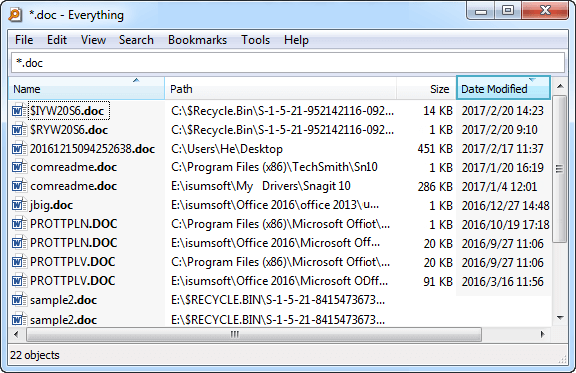576x373 pixels.
Task: Sort by the Date Modified column header
Action: click(x=503, y=88)
